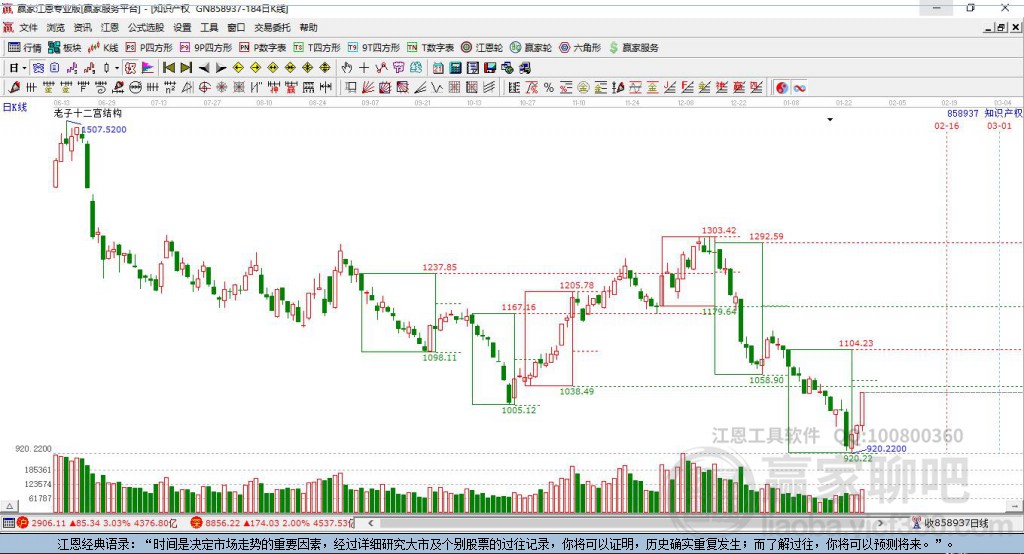Screen dimensions: 1024x554
Task: Select the hand pan tool
Action: [x=347, y=68]
